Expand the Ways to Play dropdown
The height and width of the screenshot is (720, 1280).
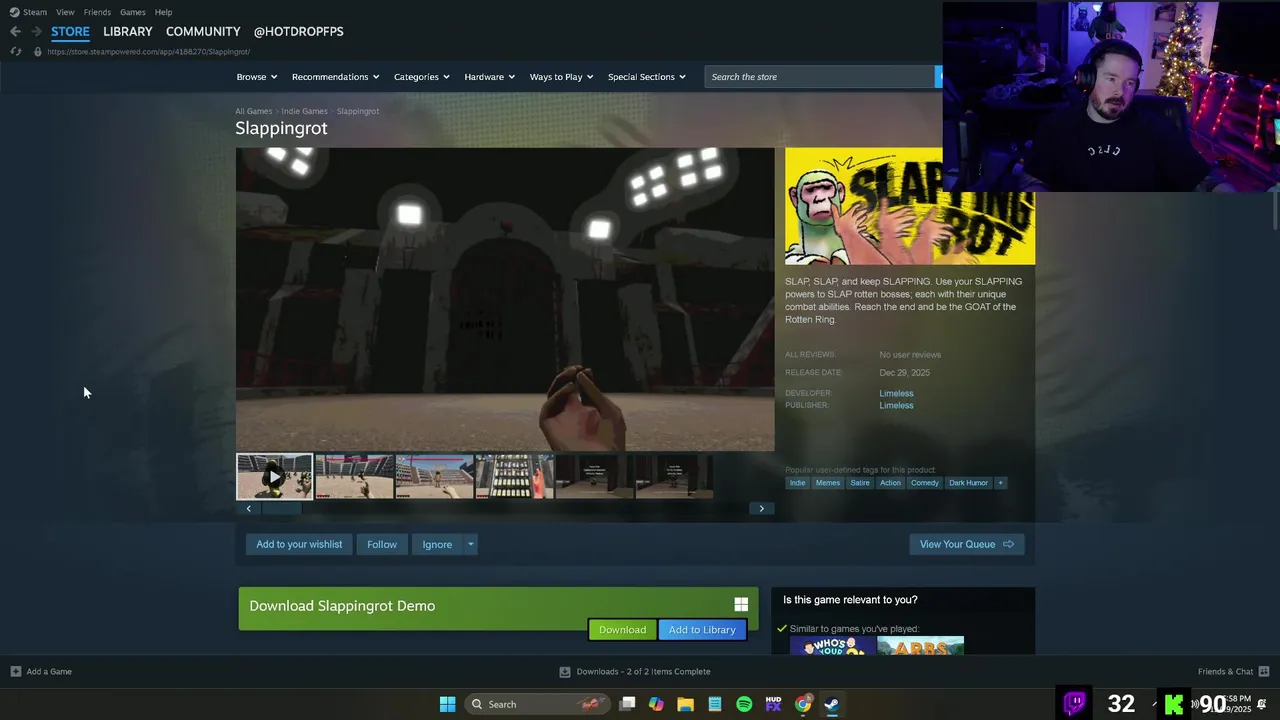point(561,77)
